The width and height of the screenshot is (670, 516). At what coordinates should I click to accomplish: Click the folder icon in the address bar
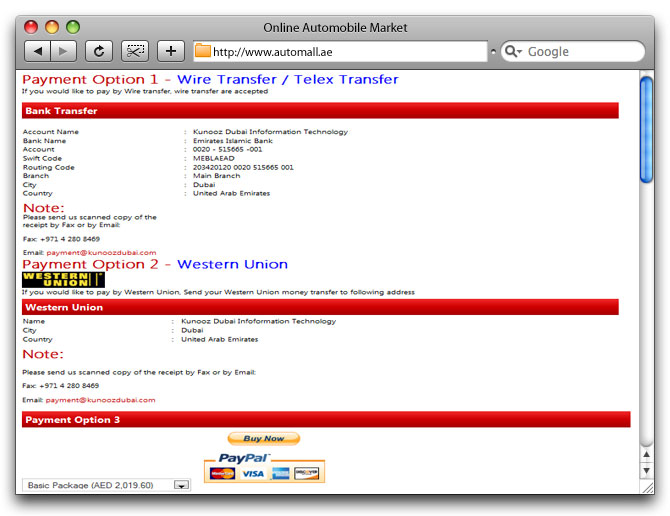click(x=203, y=51)
